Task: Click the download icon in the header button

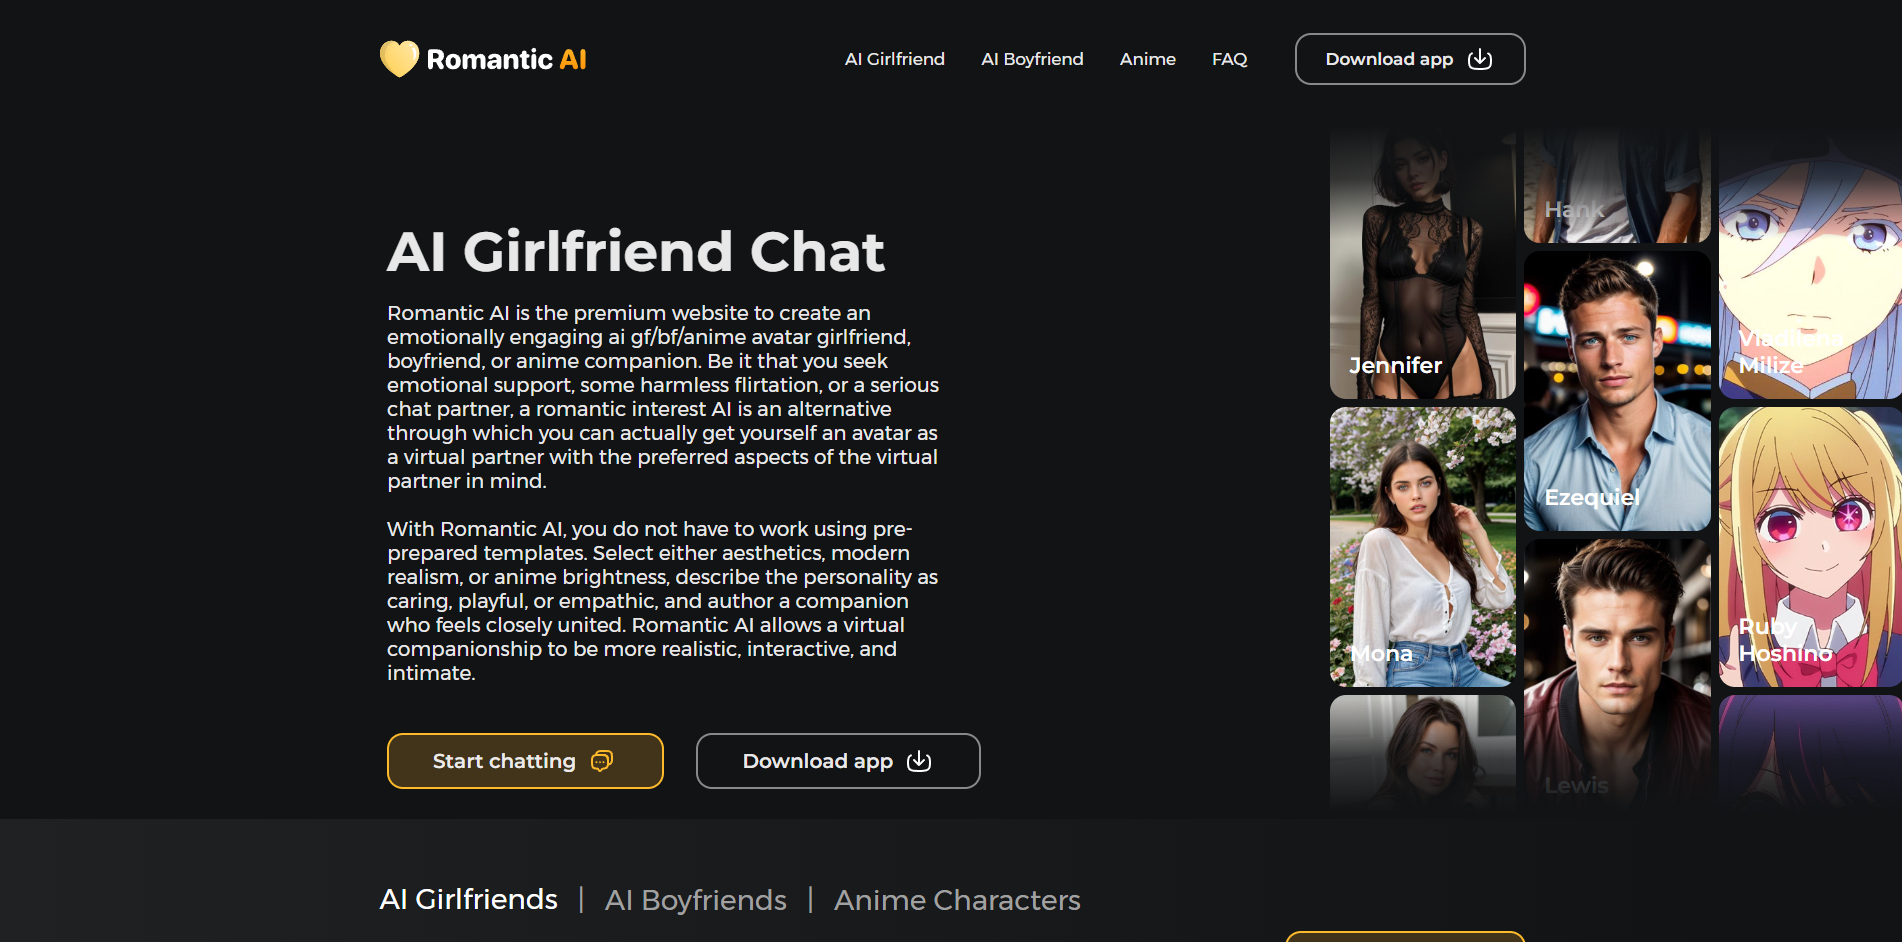Action: click(x=1480, y=59)
